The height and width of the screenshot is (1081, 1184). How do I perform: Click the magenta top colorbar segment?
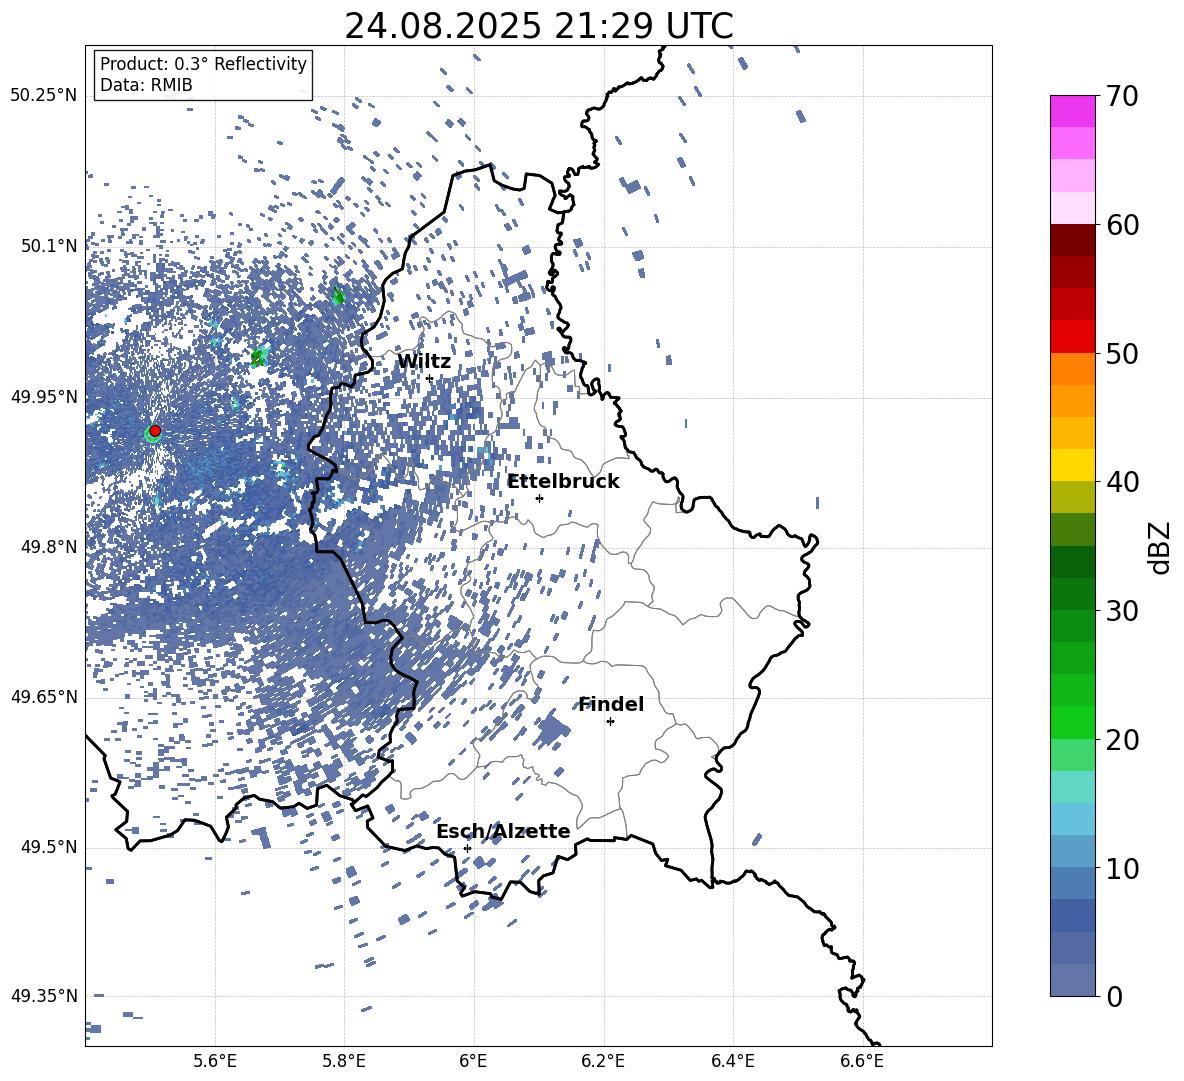point(1073,112)
